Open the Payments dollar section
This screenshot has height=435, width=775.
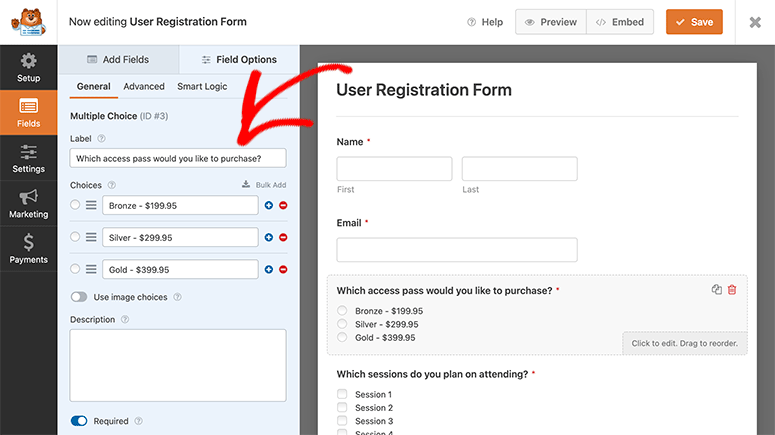(28, 249)
